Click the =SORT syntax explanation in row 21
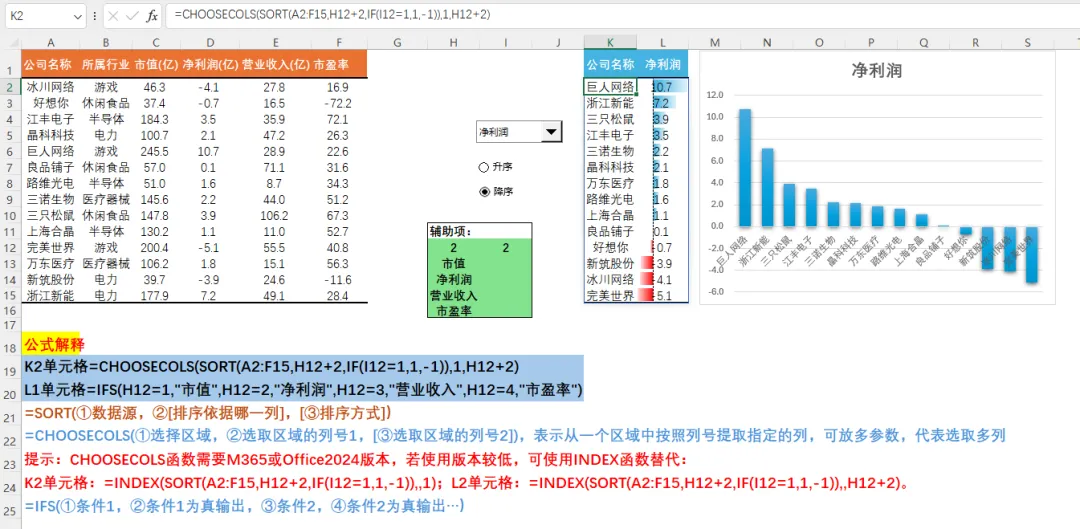This screenshot has width=1080, height=529. (x=207, y=413)
